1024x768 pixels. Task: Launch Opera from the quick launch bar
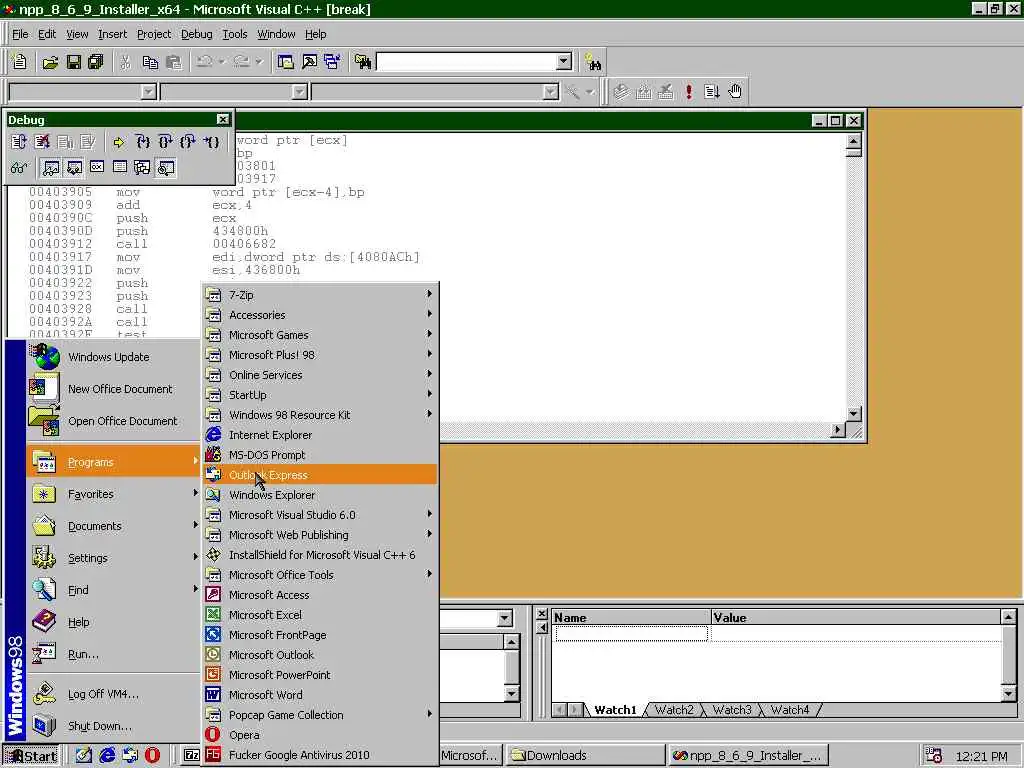(x=152, y=756)
